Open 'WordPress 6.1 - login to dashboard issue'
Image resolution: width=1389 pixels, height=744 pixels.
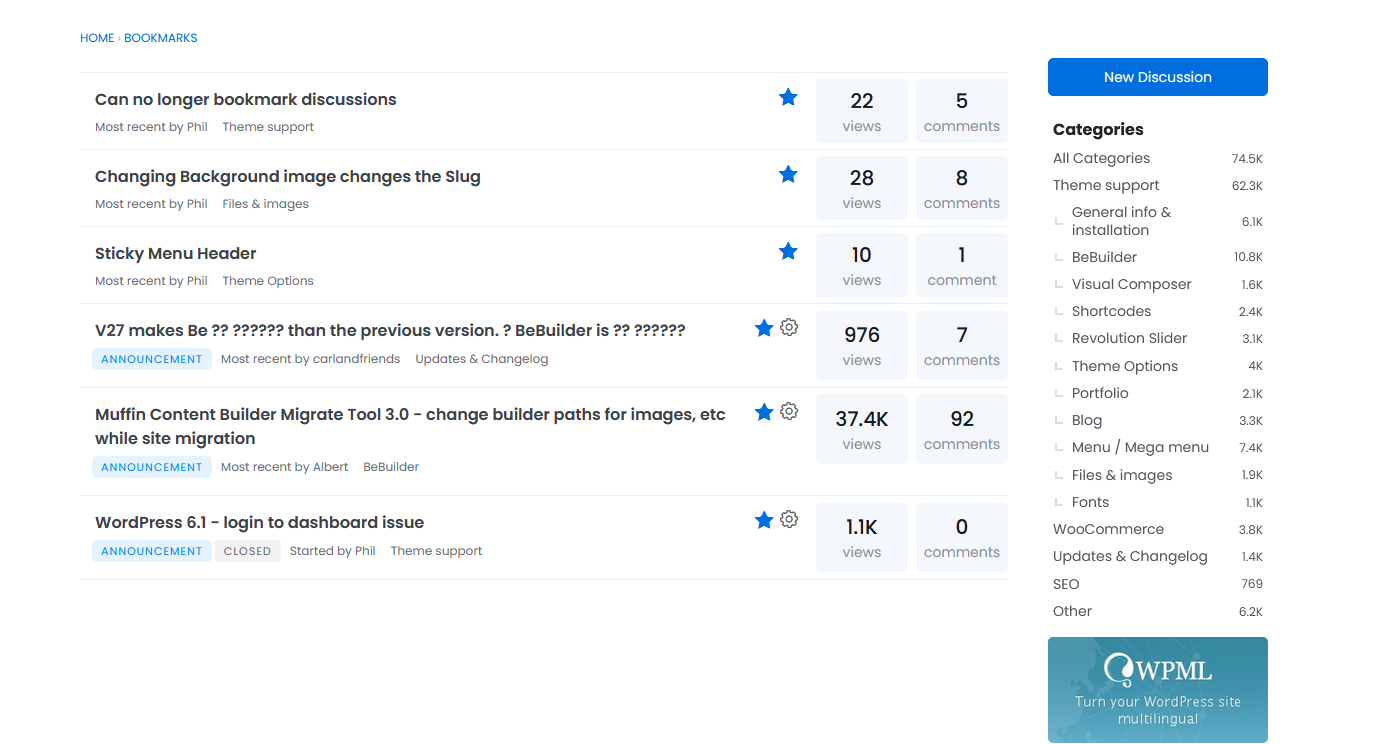[259, 522]
